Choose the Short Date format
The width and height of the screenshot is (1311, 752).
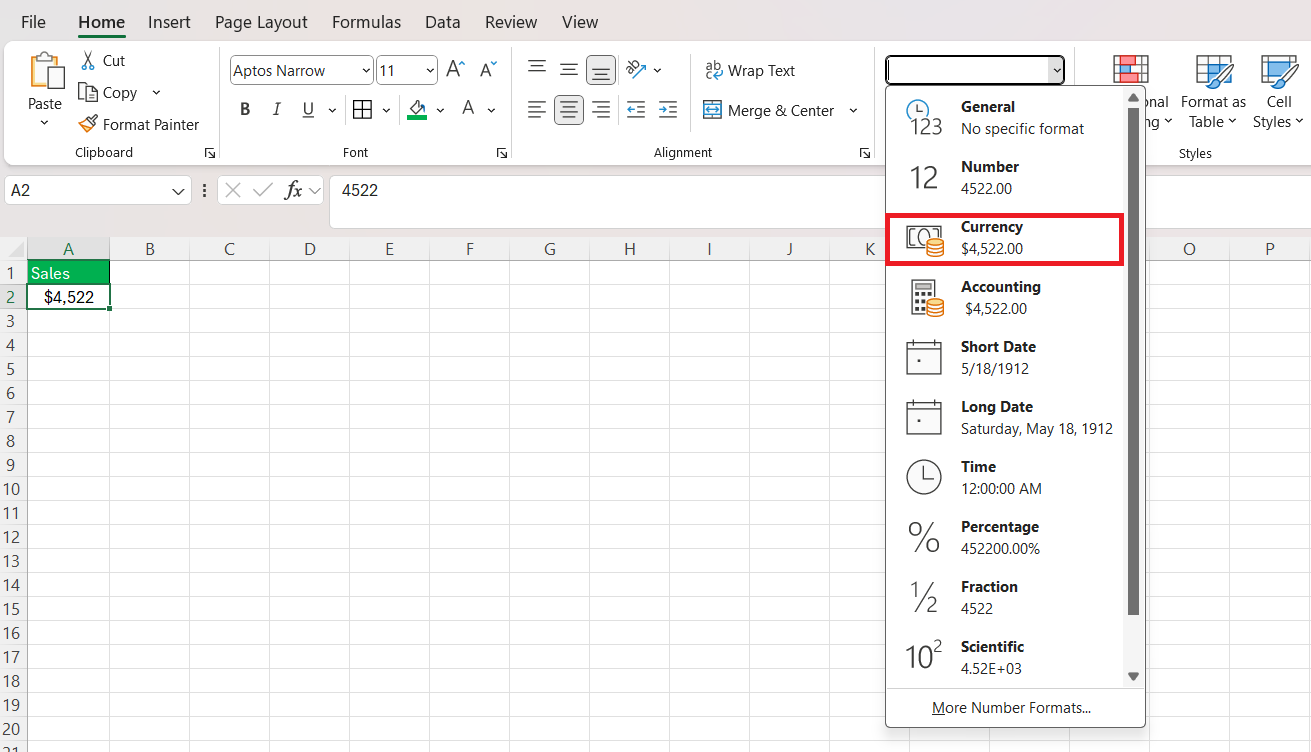point(1005,358)
